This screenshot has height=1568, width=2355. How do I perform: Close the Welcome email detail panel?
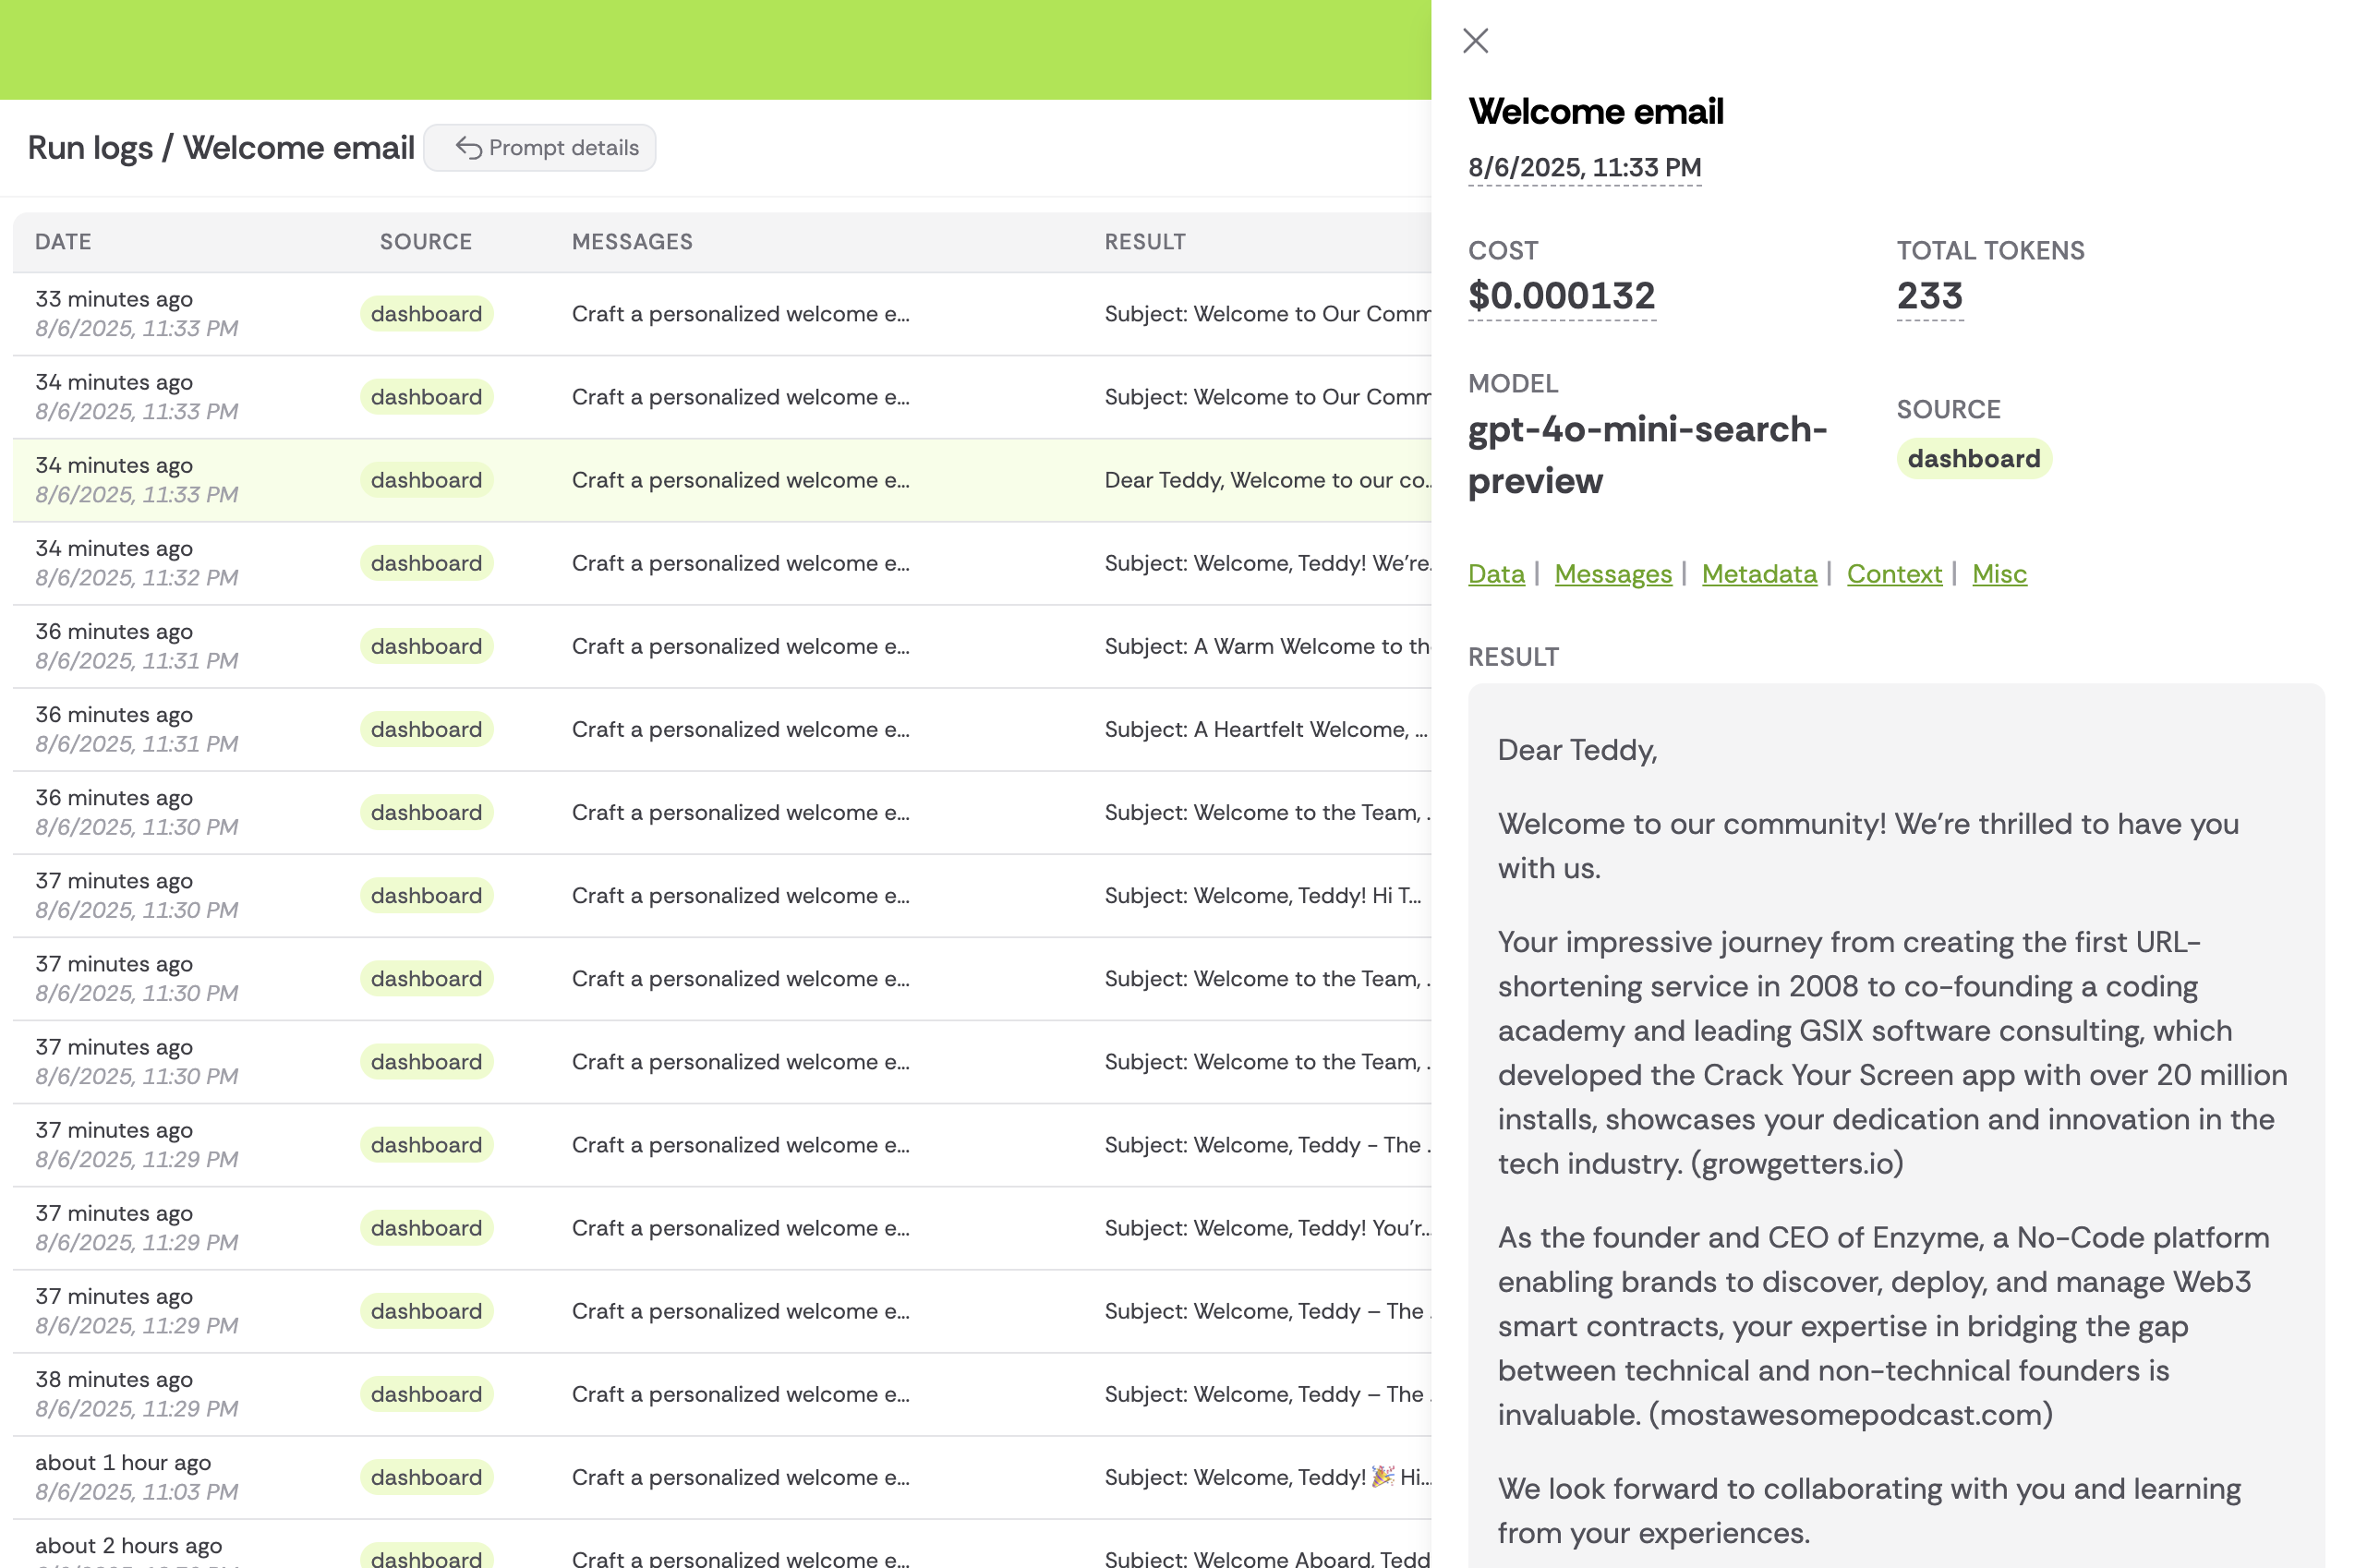[1475, 41]
